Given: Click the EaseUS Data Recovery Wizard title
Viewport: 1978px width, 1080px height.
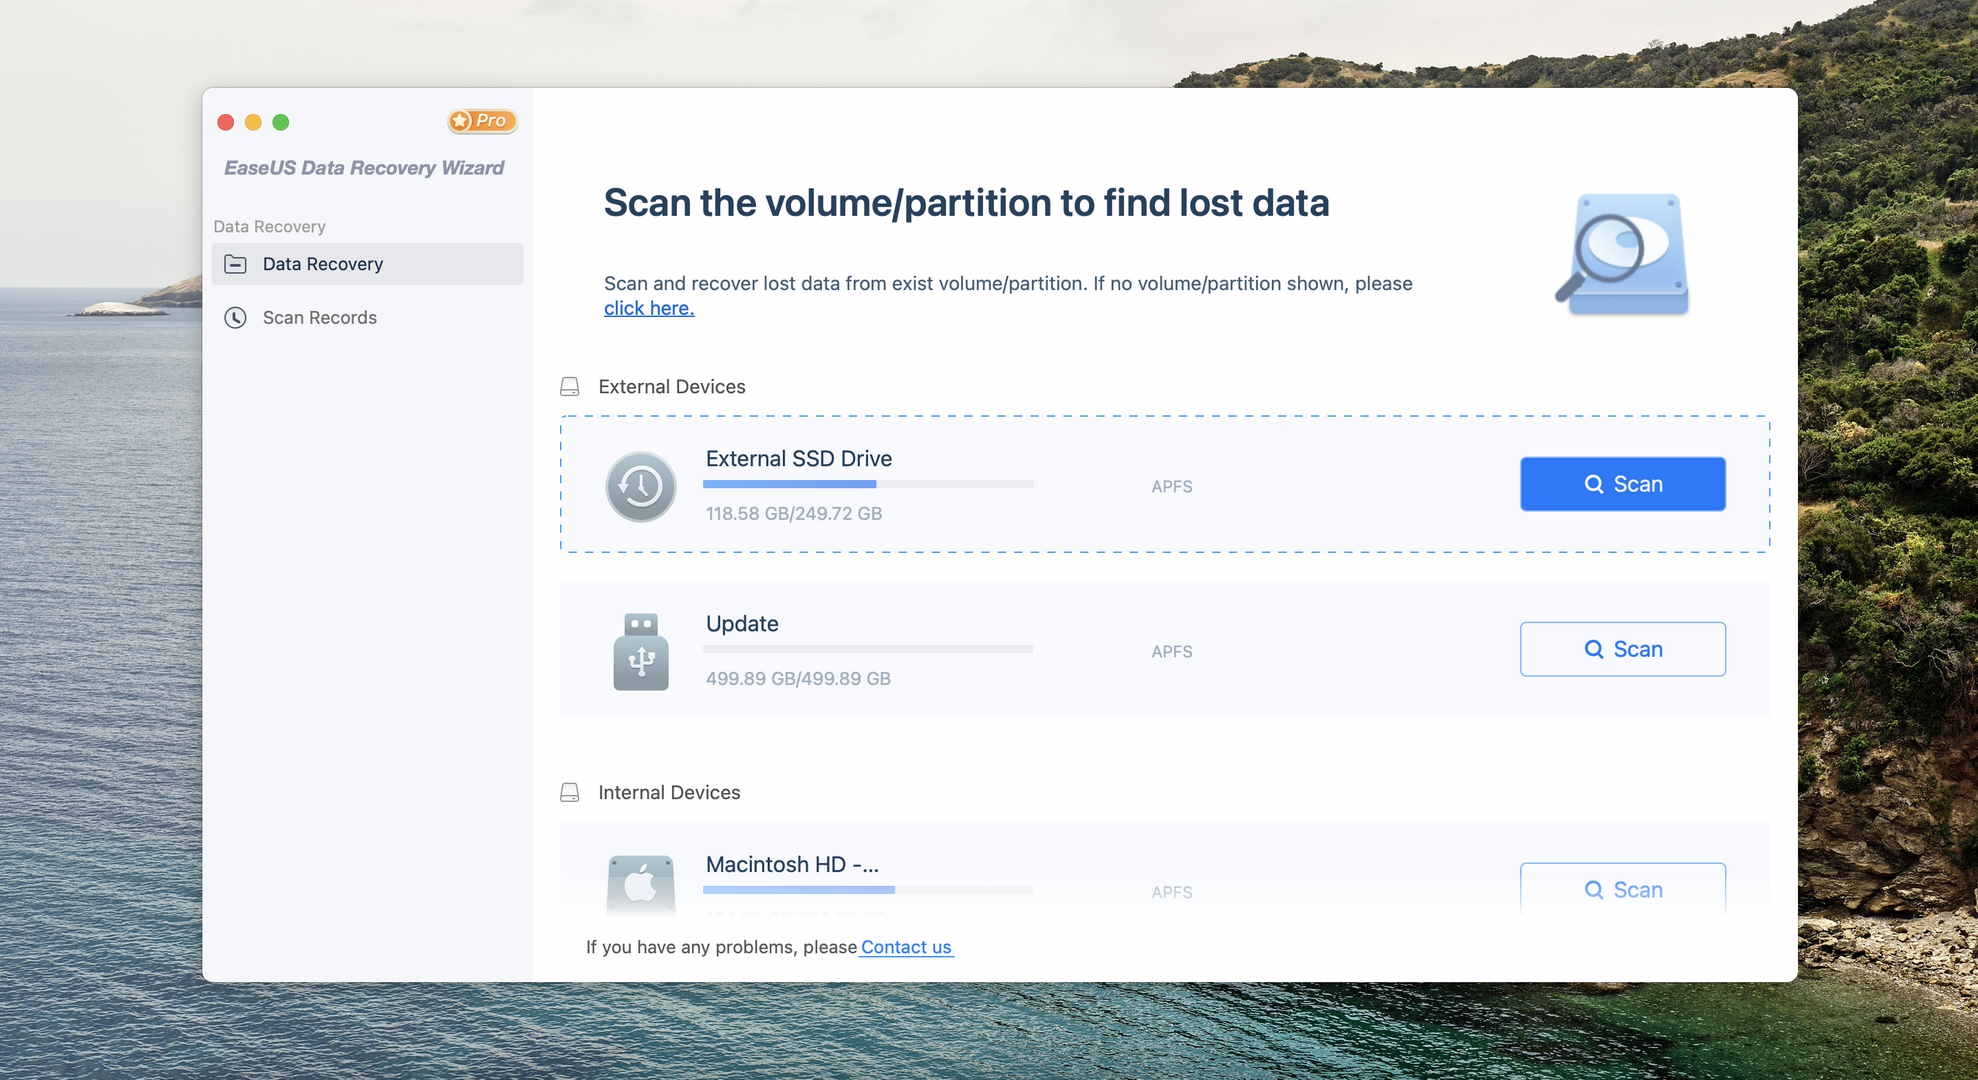Looking at the screenshot, I should [x=364, y=168].
